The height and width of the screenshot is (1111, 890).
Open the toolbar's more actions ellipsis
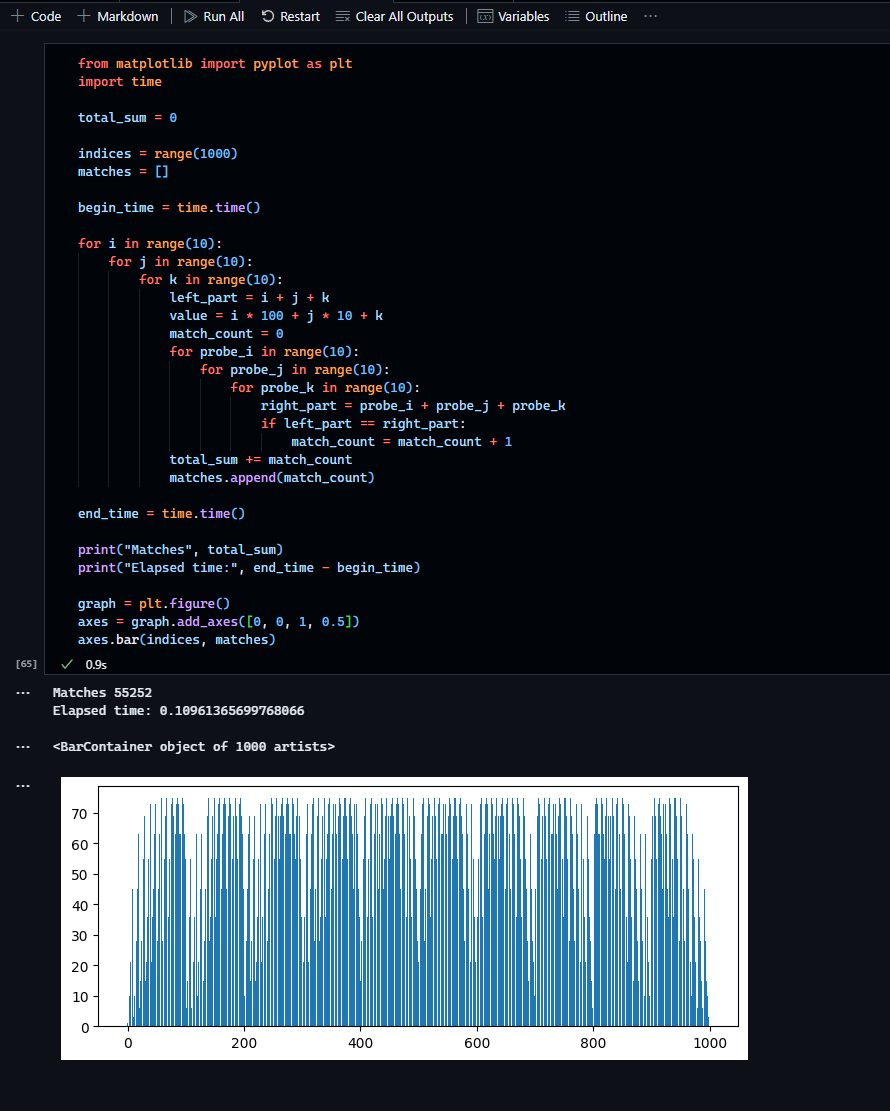[651, 16]
